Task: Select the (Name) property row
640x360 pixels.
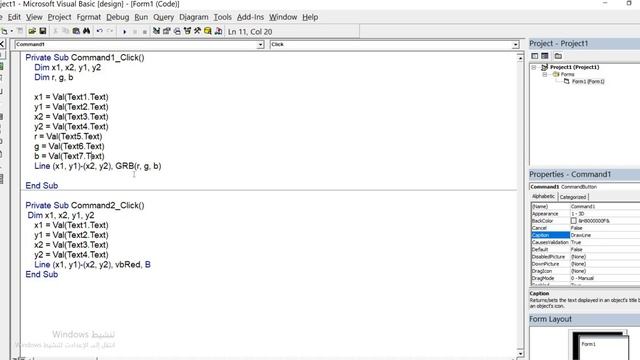Action: click(x=585, y=207)
